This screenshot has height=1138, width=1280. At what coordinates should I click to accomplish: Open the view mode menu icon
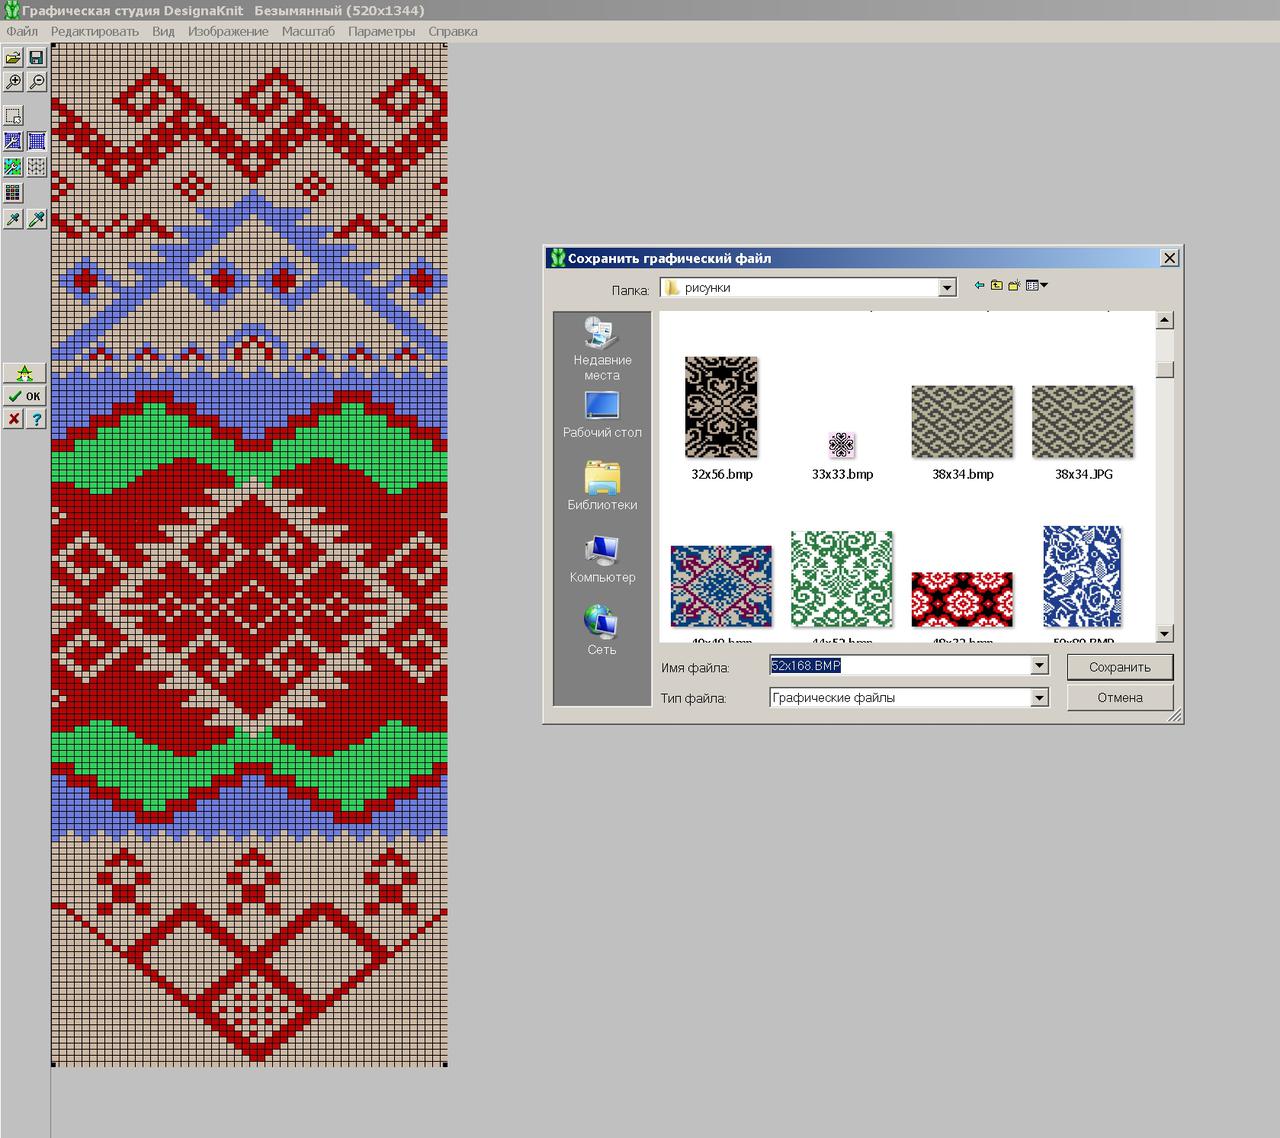tap(1036, 285)
